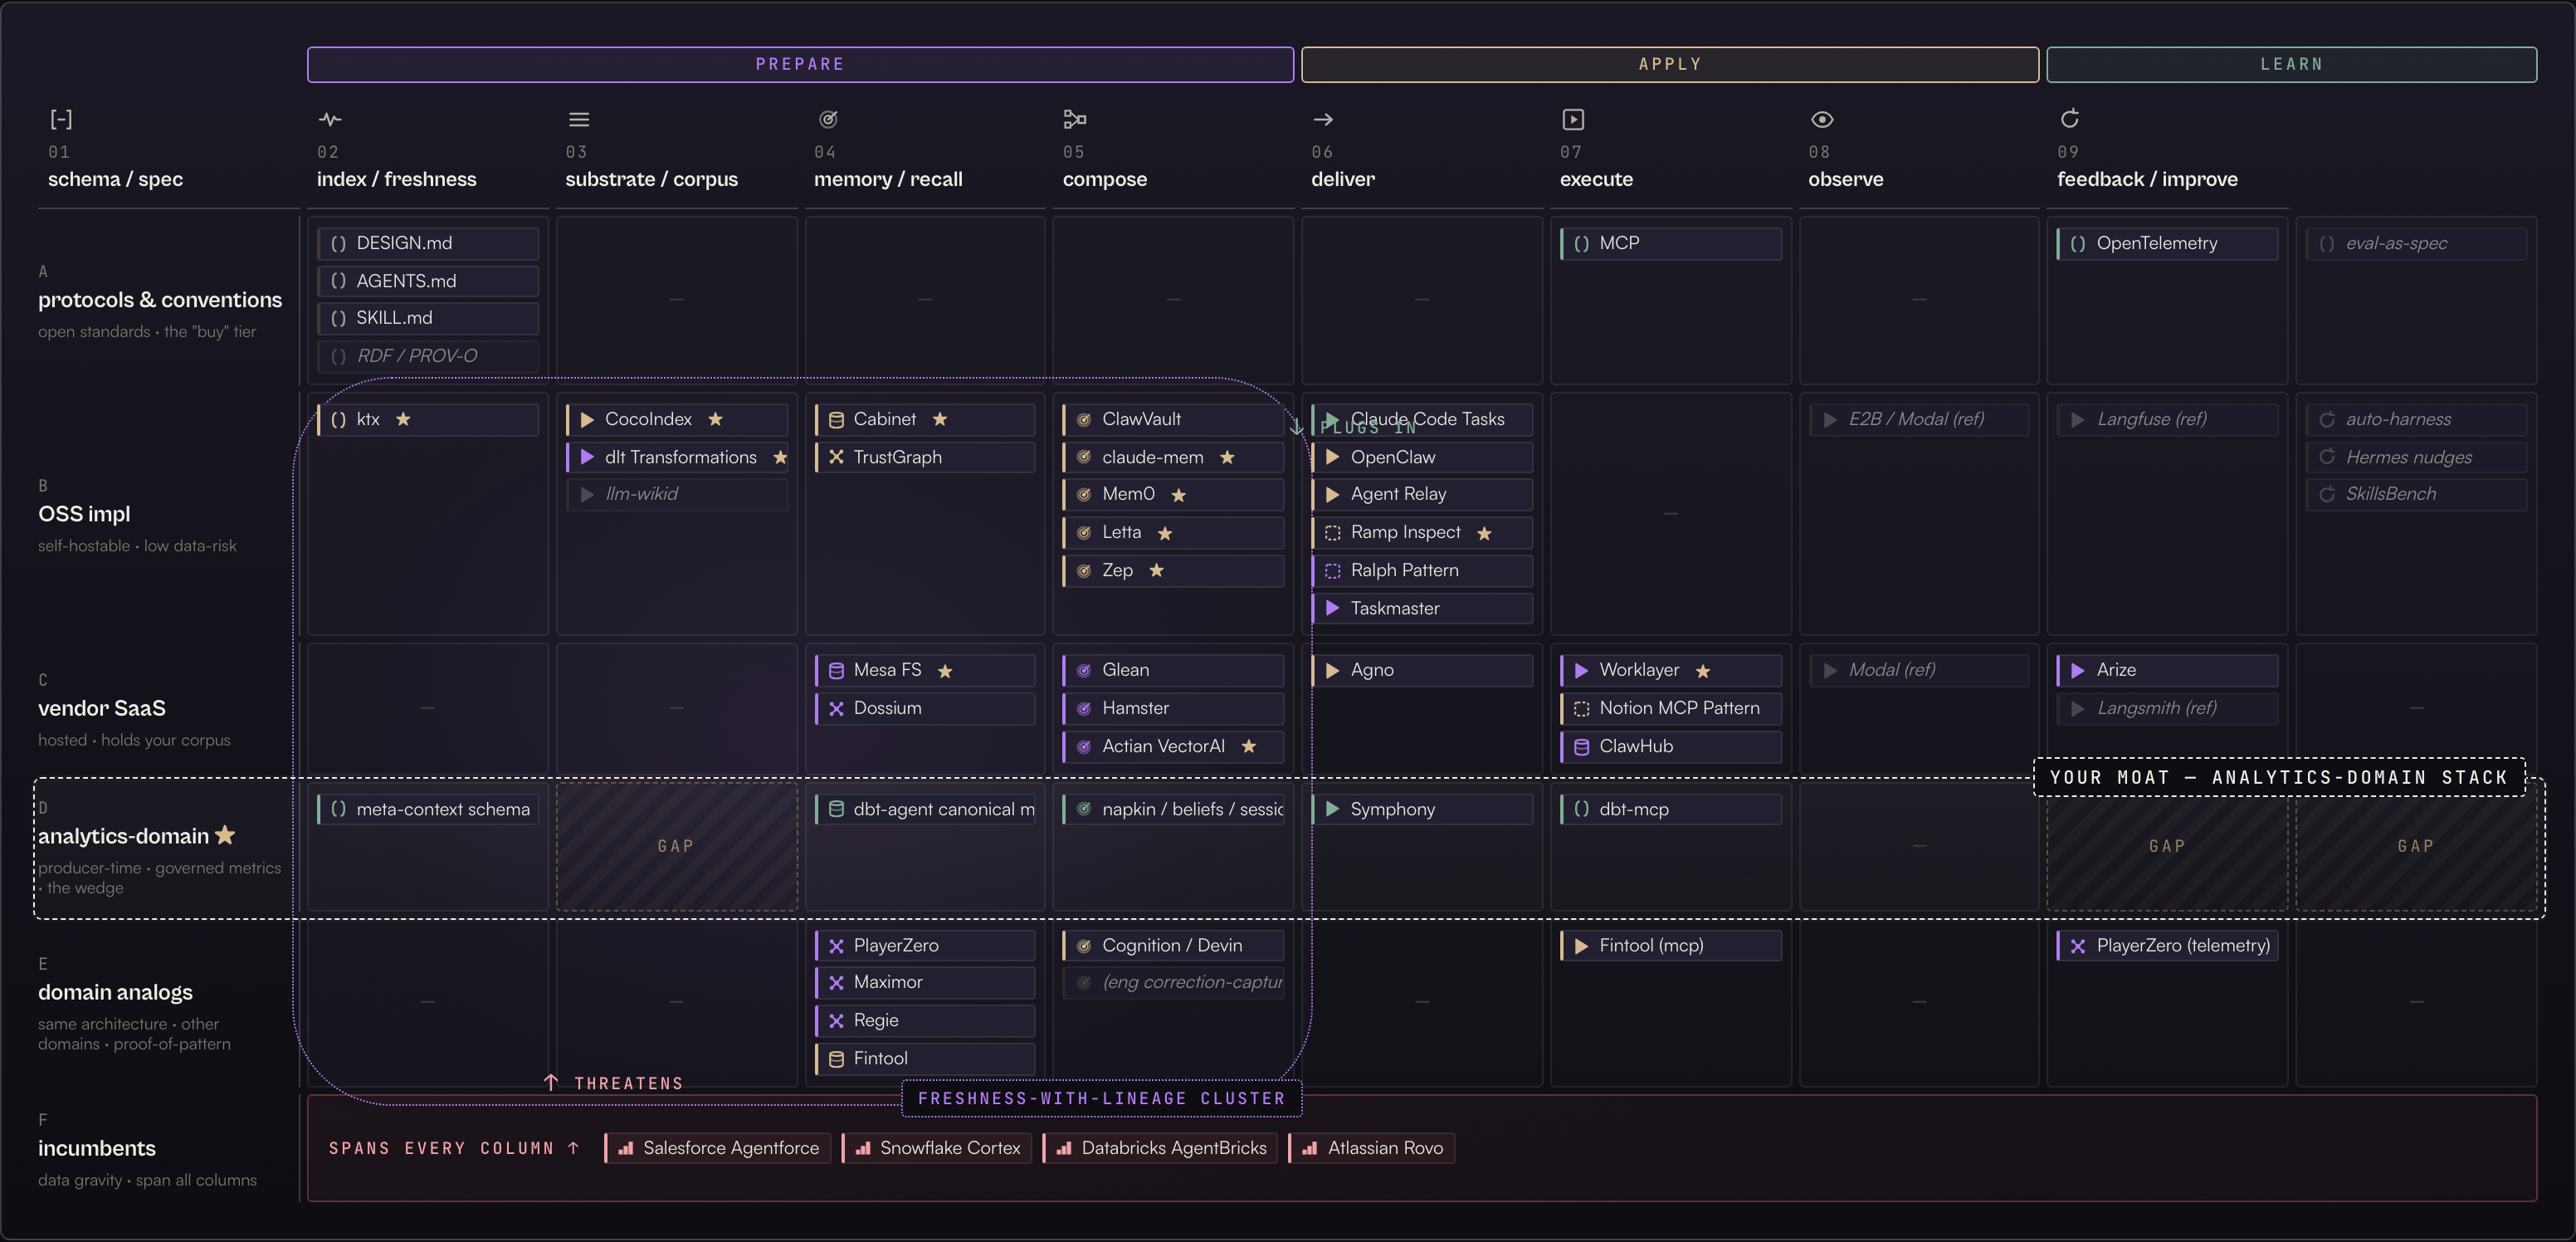Click the star next to CocoIndex
The width and height of the screenshot is (2576, 1242).
pyautogui.click(x=715, y=419)
